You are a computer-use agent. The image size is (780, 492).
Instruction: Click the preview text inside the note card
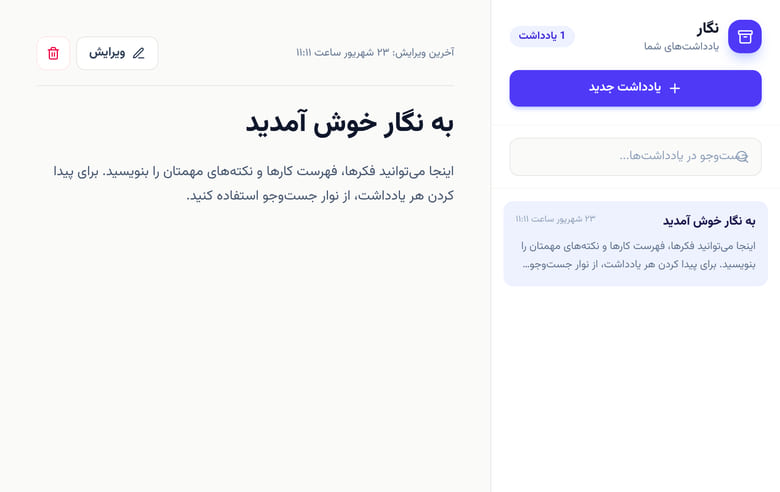point(638,255)
